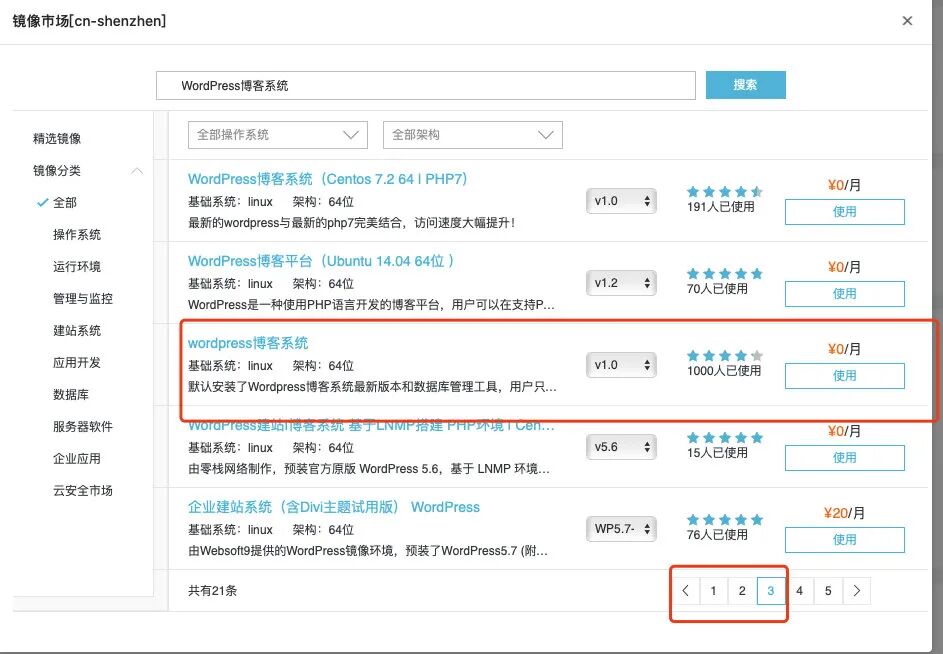Open the 全部架构 dropdown
This screenshot has height=654, width=943.
point(473,135)
